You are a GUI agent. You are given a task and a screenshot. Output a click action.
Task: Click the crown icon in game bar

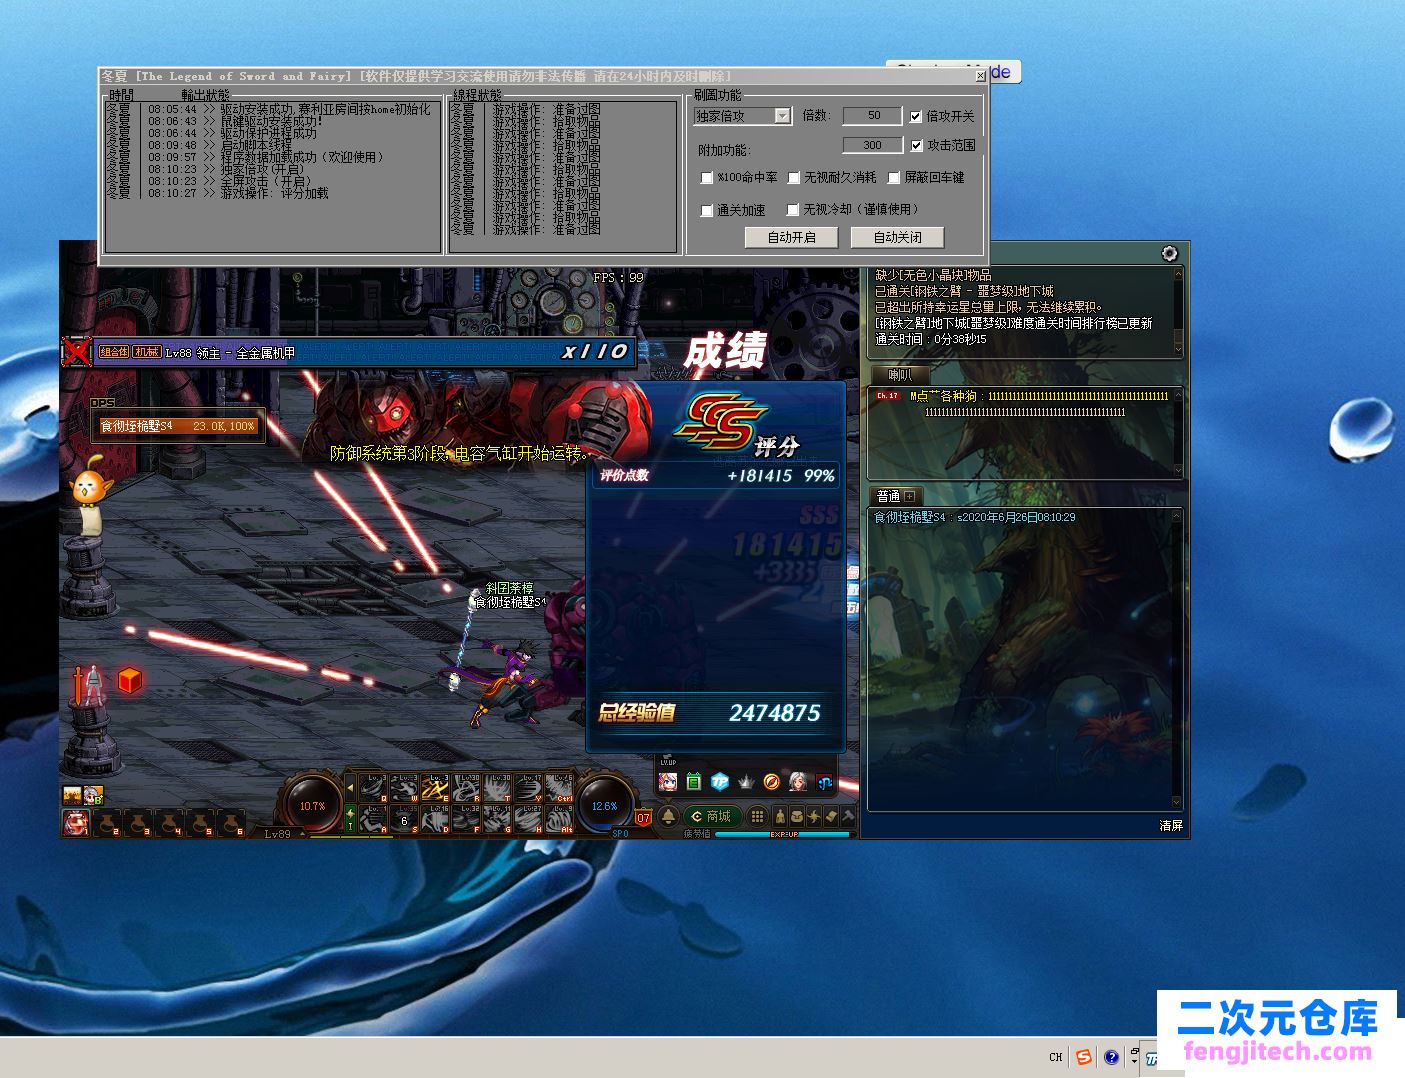coord(746,781)
